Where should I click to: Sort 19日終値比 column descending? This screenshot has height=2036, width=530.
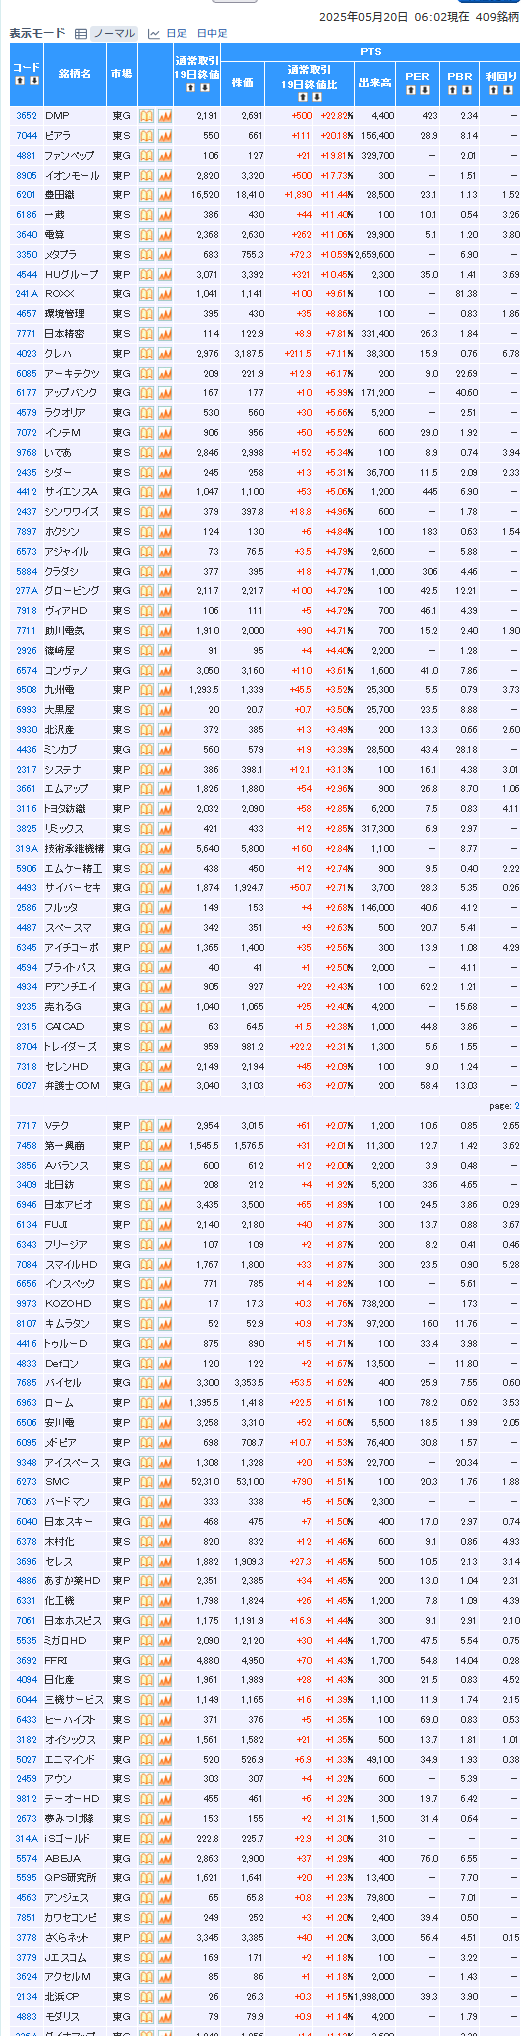point(319,97)
